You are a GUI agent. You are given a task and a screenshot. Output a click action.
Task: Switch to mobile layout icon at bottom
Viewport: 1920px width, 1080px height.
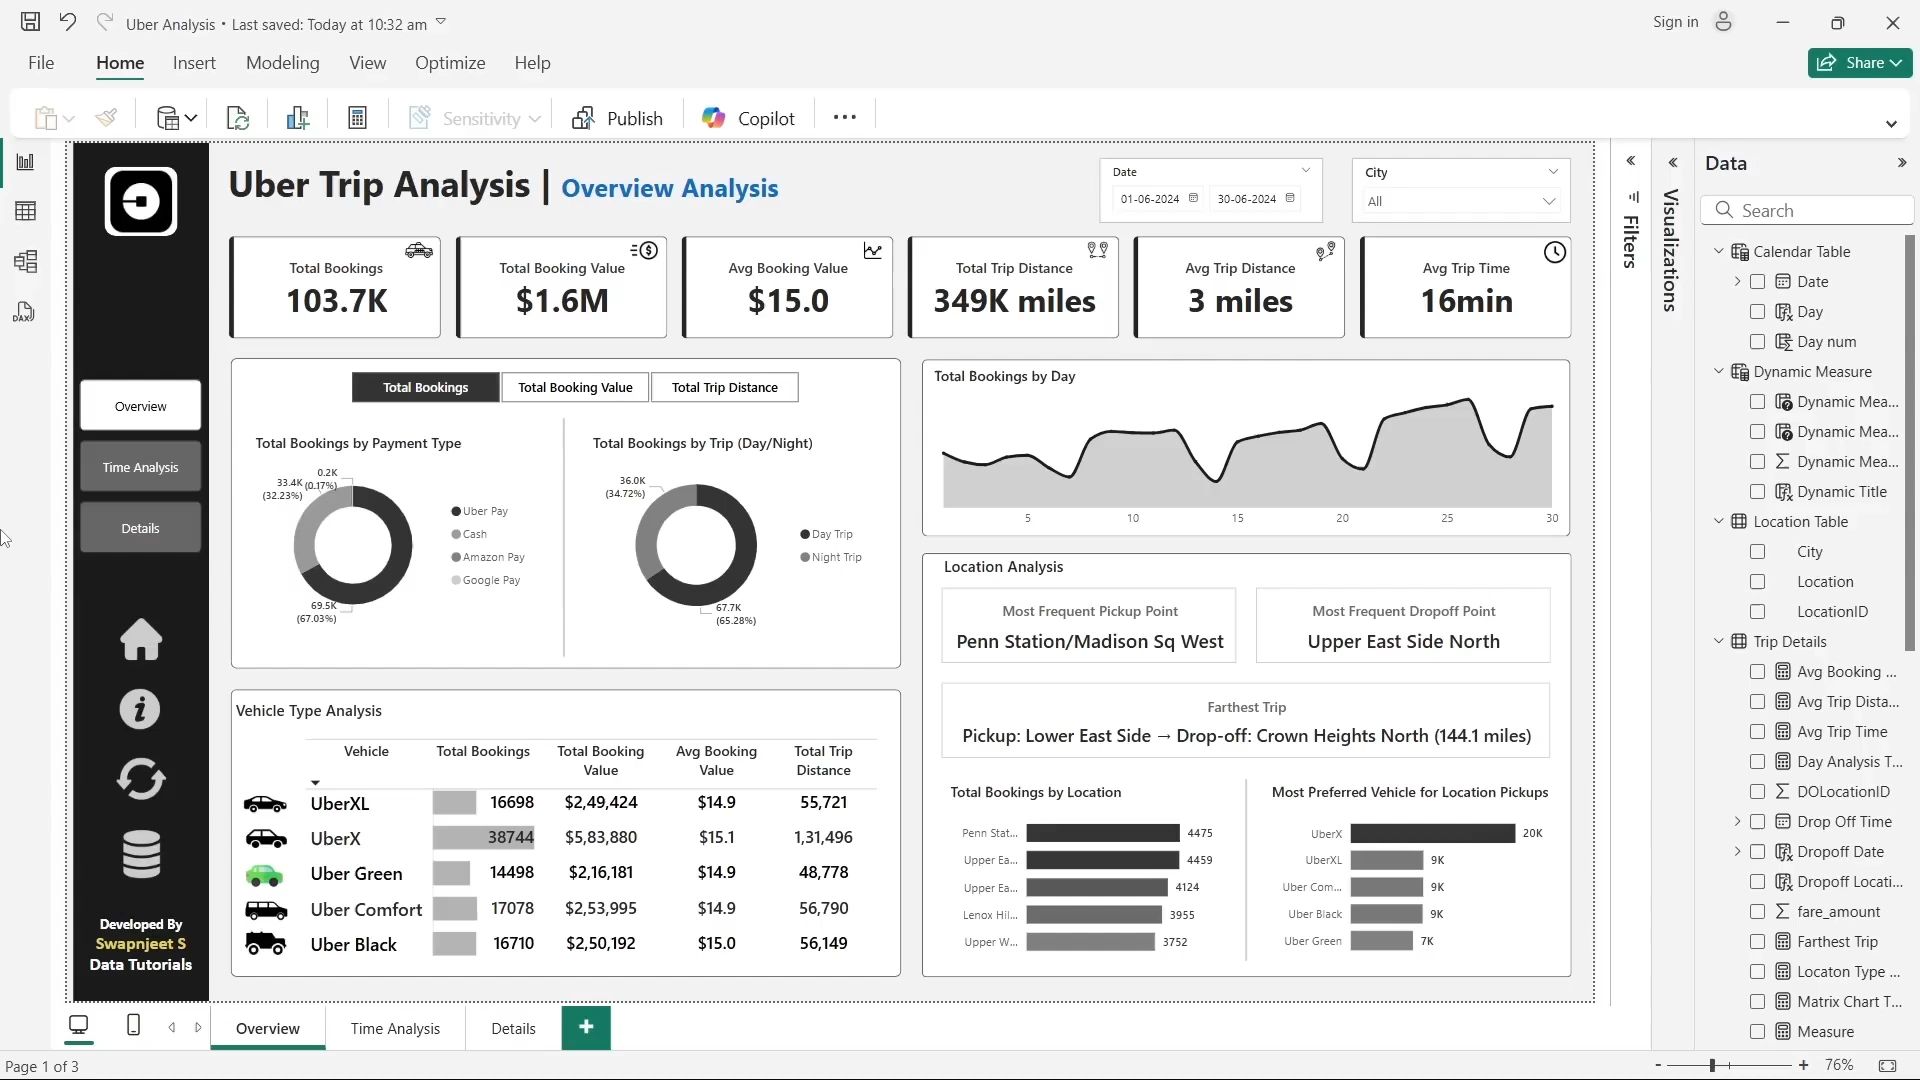pos(133,1025)
